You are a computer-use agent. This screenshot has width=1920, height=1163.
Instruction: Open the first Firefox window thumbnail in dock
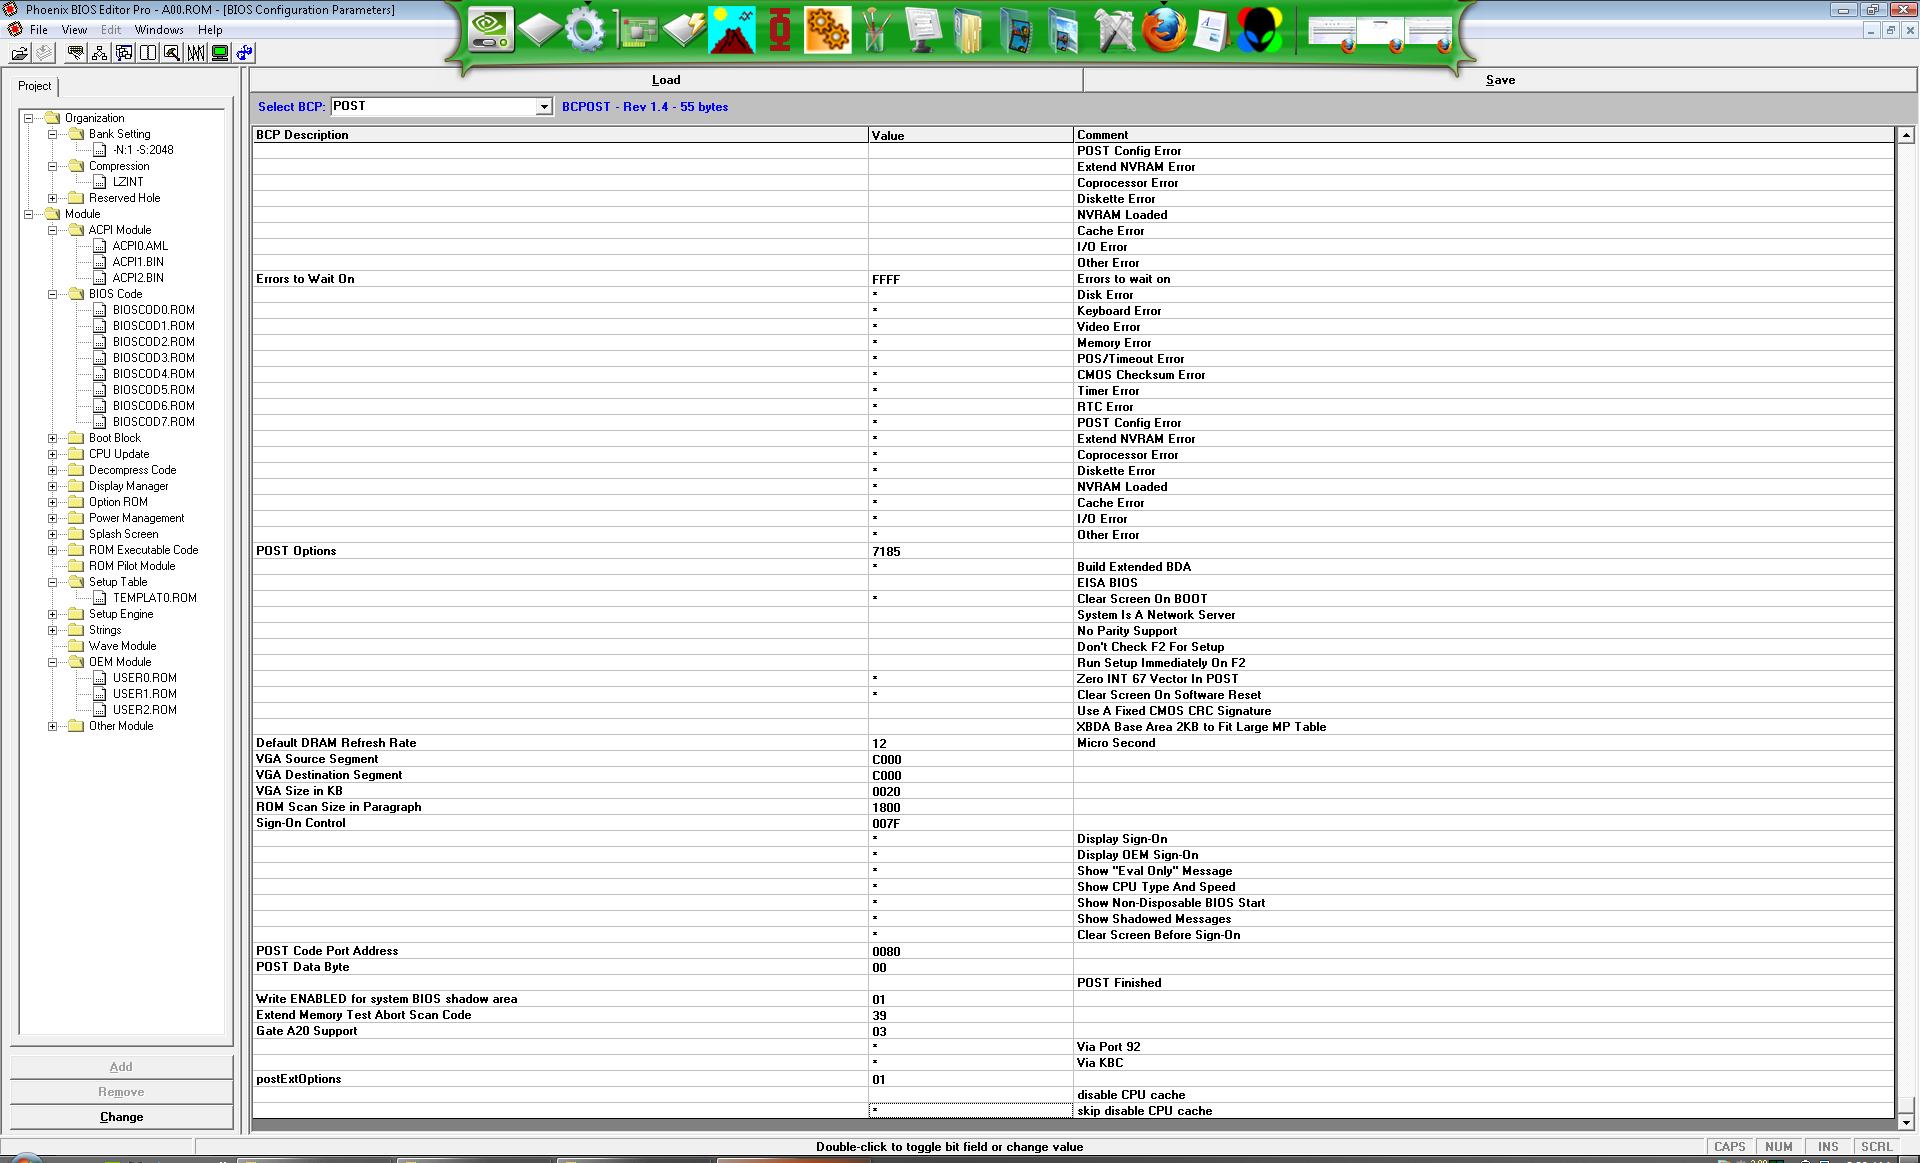(1333, 33)
